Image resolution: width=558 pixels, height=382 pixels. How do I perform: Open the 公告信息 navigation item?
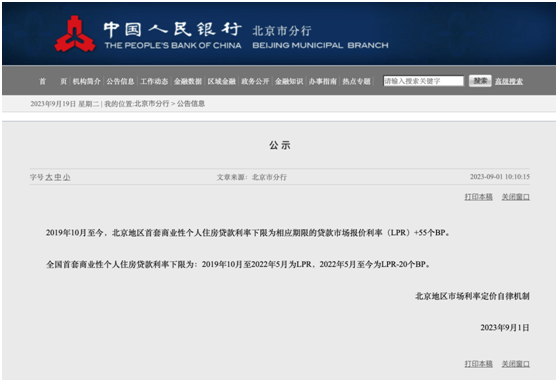point(120,82)
